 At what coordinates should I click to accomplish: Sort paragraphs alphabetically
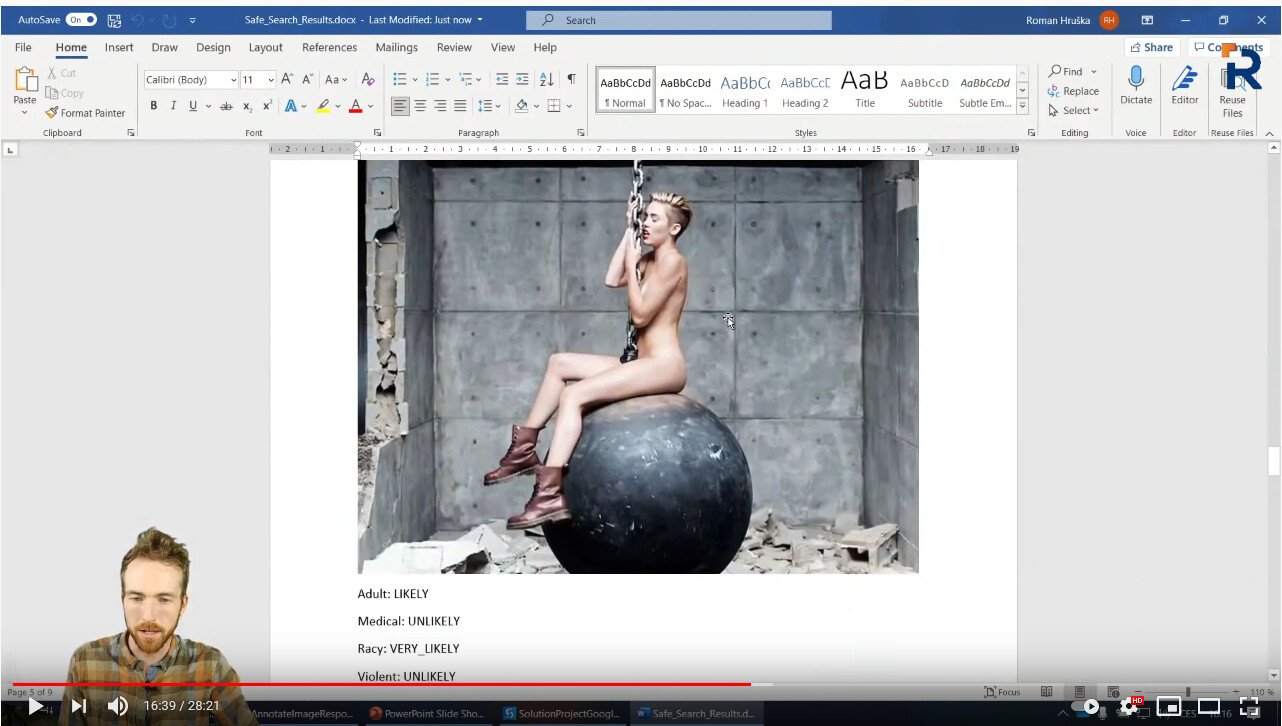[x=546, y=79]
